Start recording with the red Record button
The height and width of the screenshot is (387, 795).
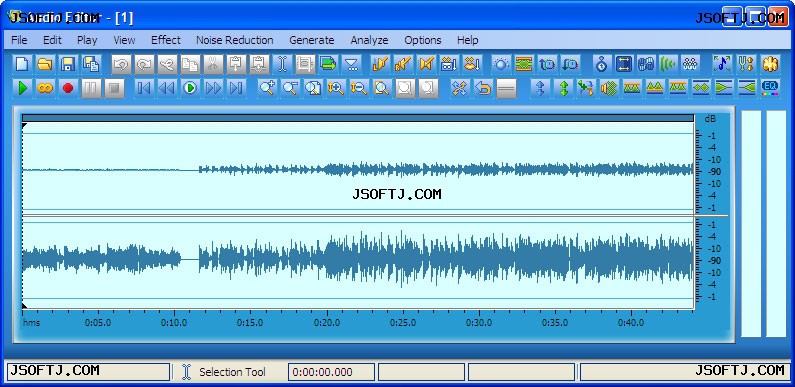(x=68, y=88)
